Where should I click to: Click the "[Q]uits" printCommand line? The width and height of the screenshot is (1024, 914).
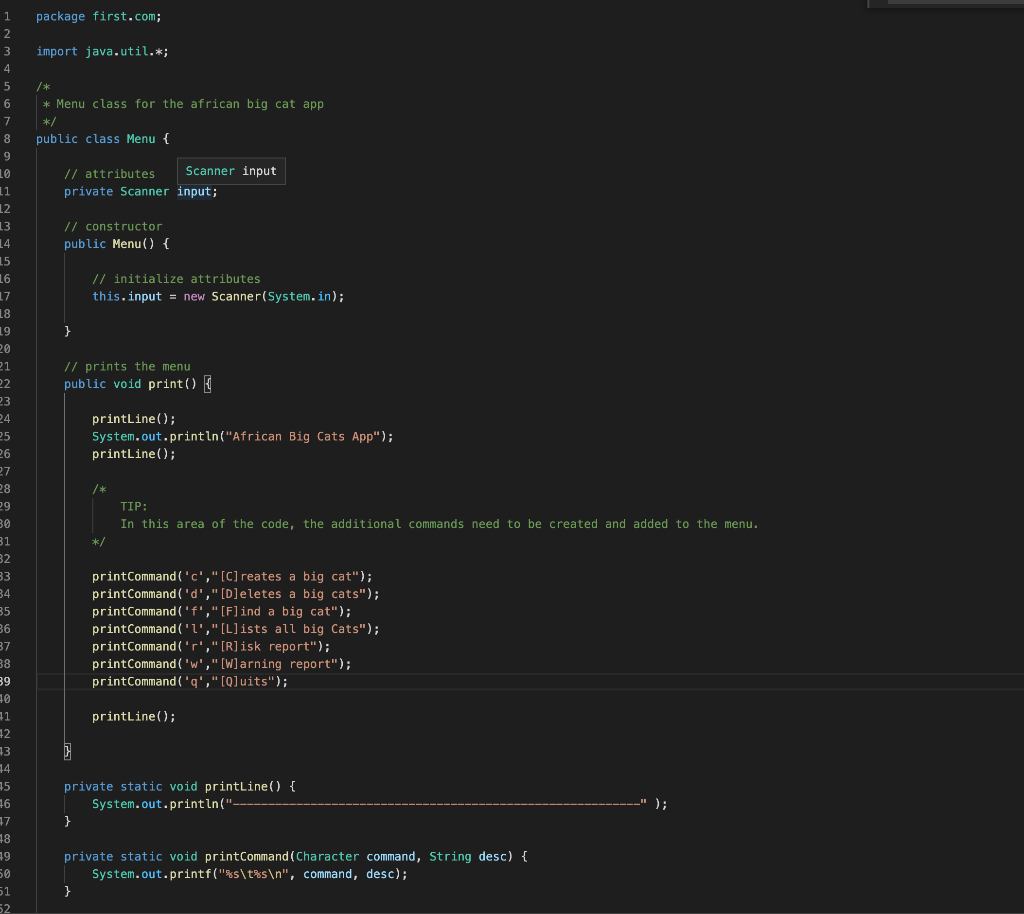click(x=190, y=682)
